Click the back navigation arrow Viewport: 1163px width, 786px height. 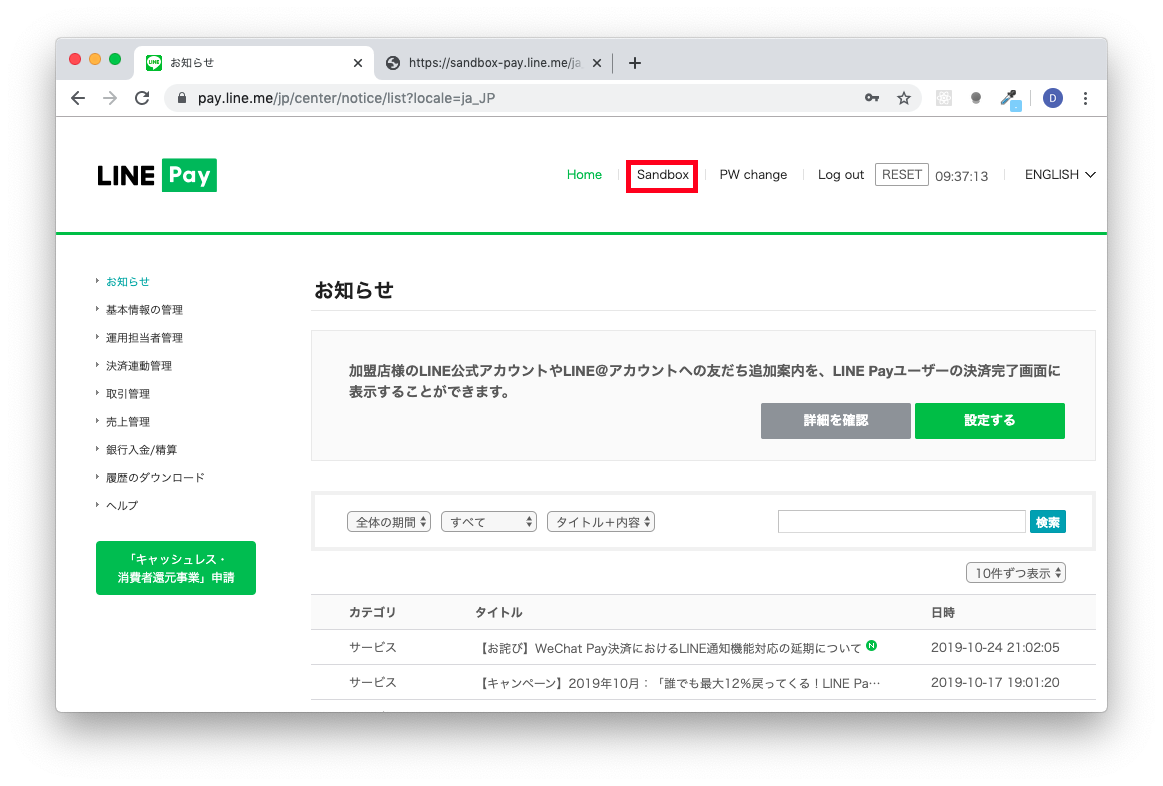click(77, 98)
